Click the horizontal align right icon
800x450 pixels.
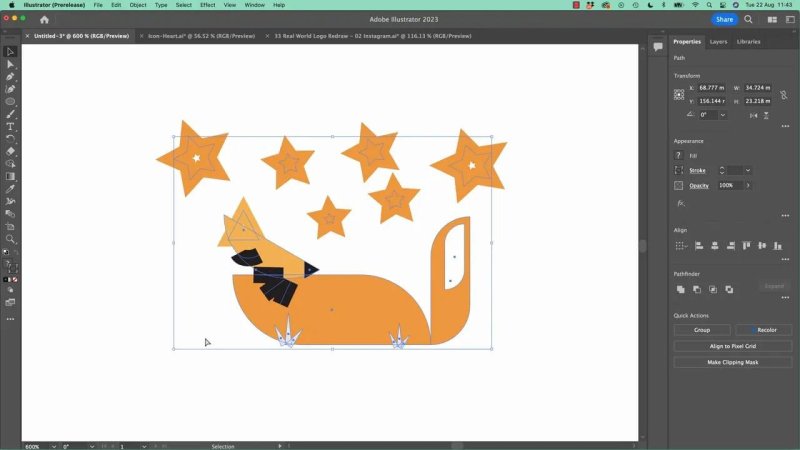tap(731, 246)
